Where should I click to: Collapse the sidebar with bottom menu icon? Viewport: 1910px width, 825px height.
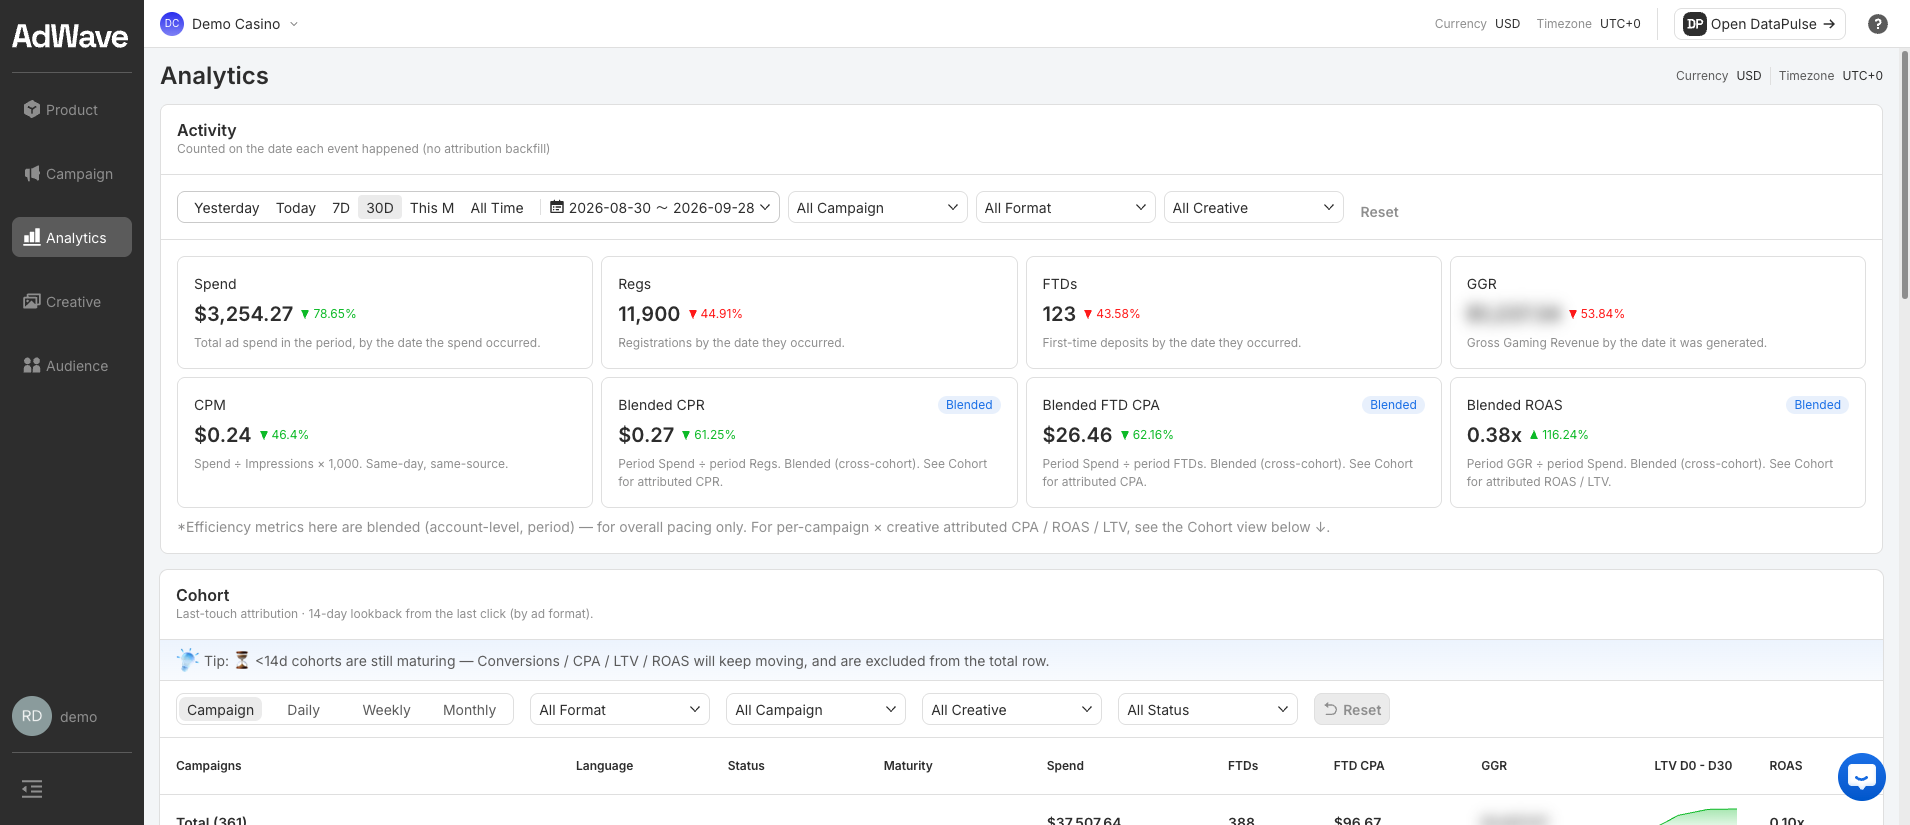(32, 789)
